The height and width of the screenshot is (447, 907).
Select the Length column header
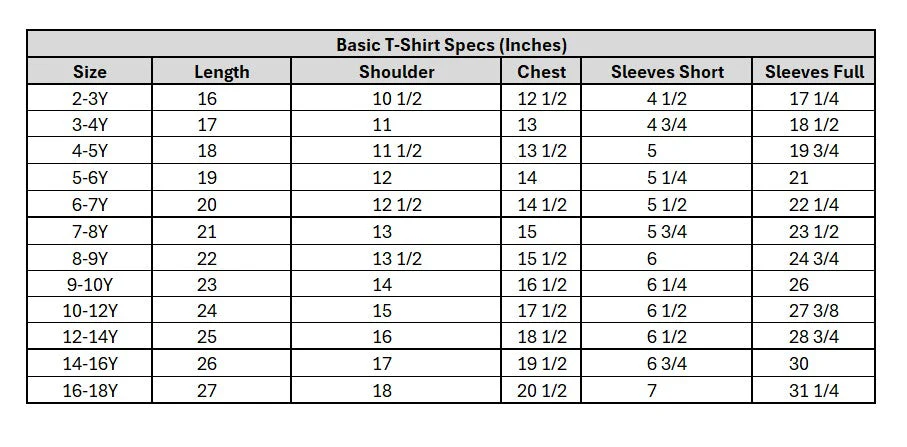tap(221, 72)
